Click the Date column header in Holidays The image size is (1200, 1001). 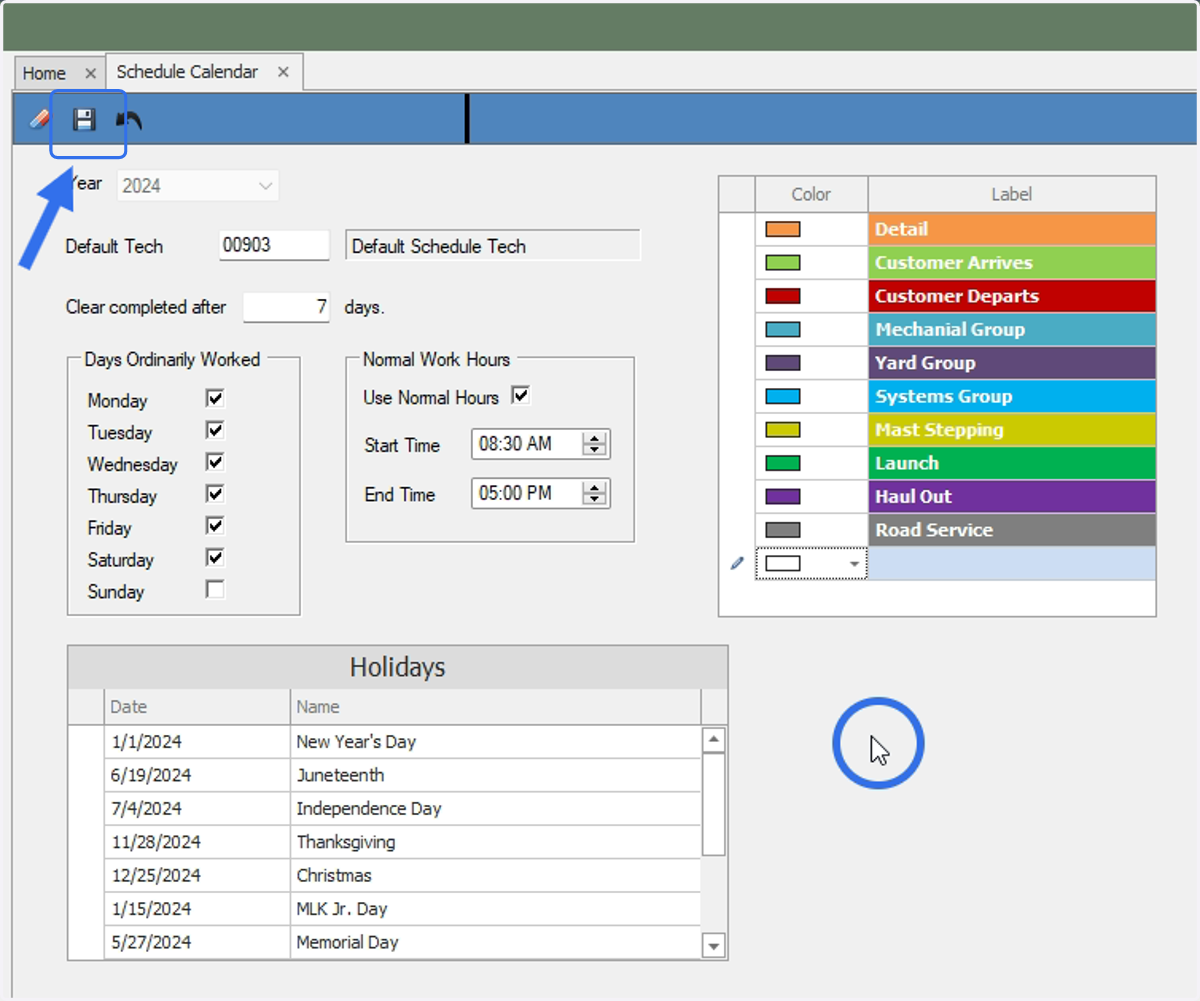point(197,706)
